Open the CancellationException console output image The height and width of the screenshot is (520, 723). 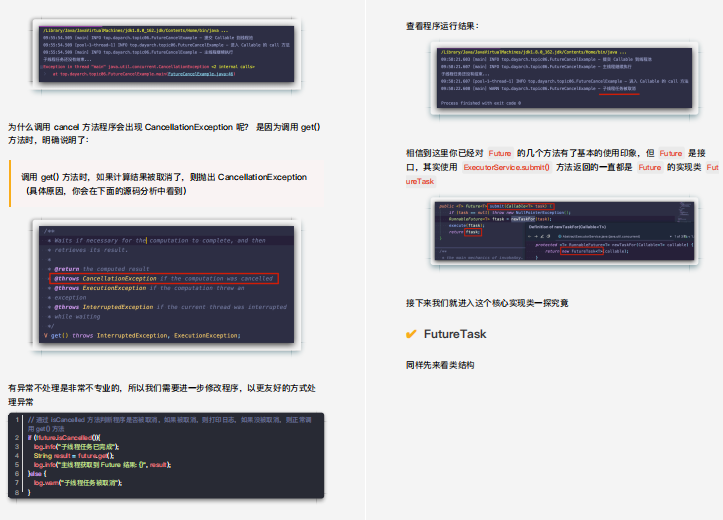(x=166, y=54)
